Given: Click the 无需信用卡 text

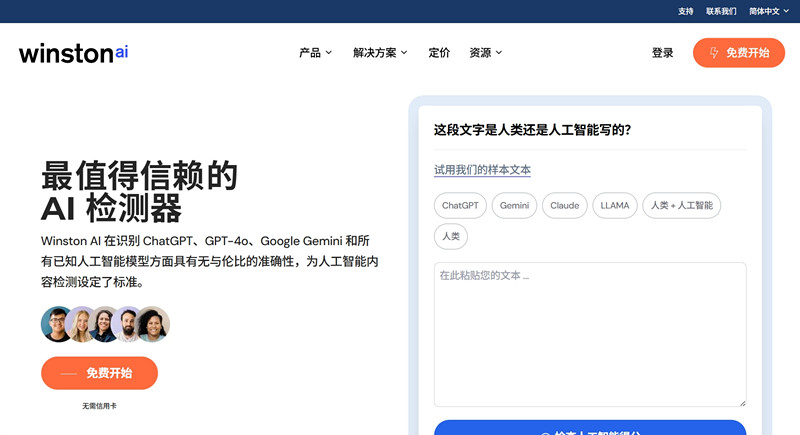Looking at the screenshot, I should point(99,406).
